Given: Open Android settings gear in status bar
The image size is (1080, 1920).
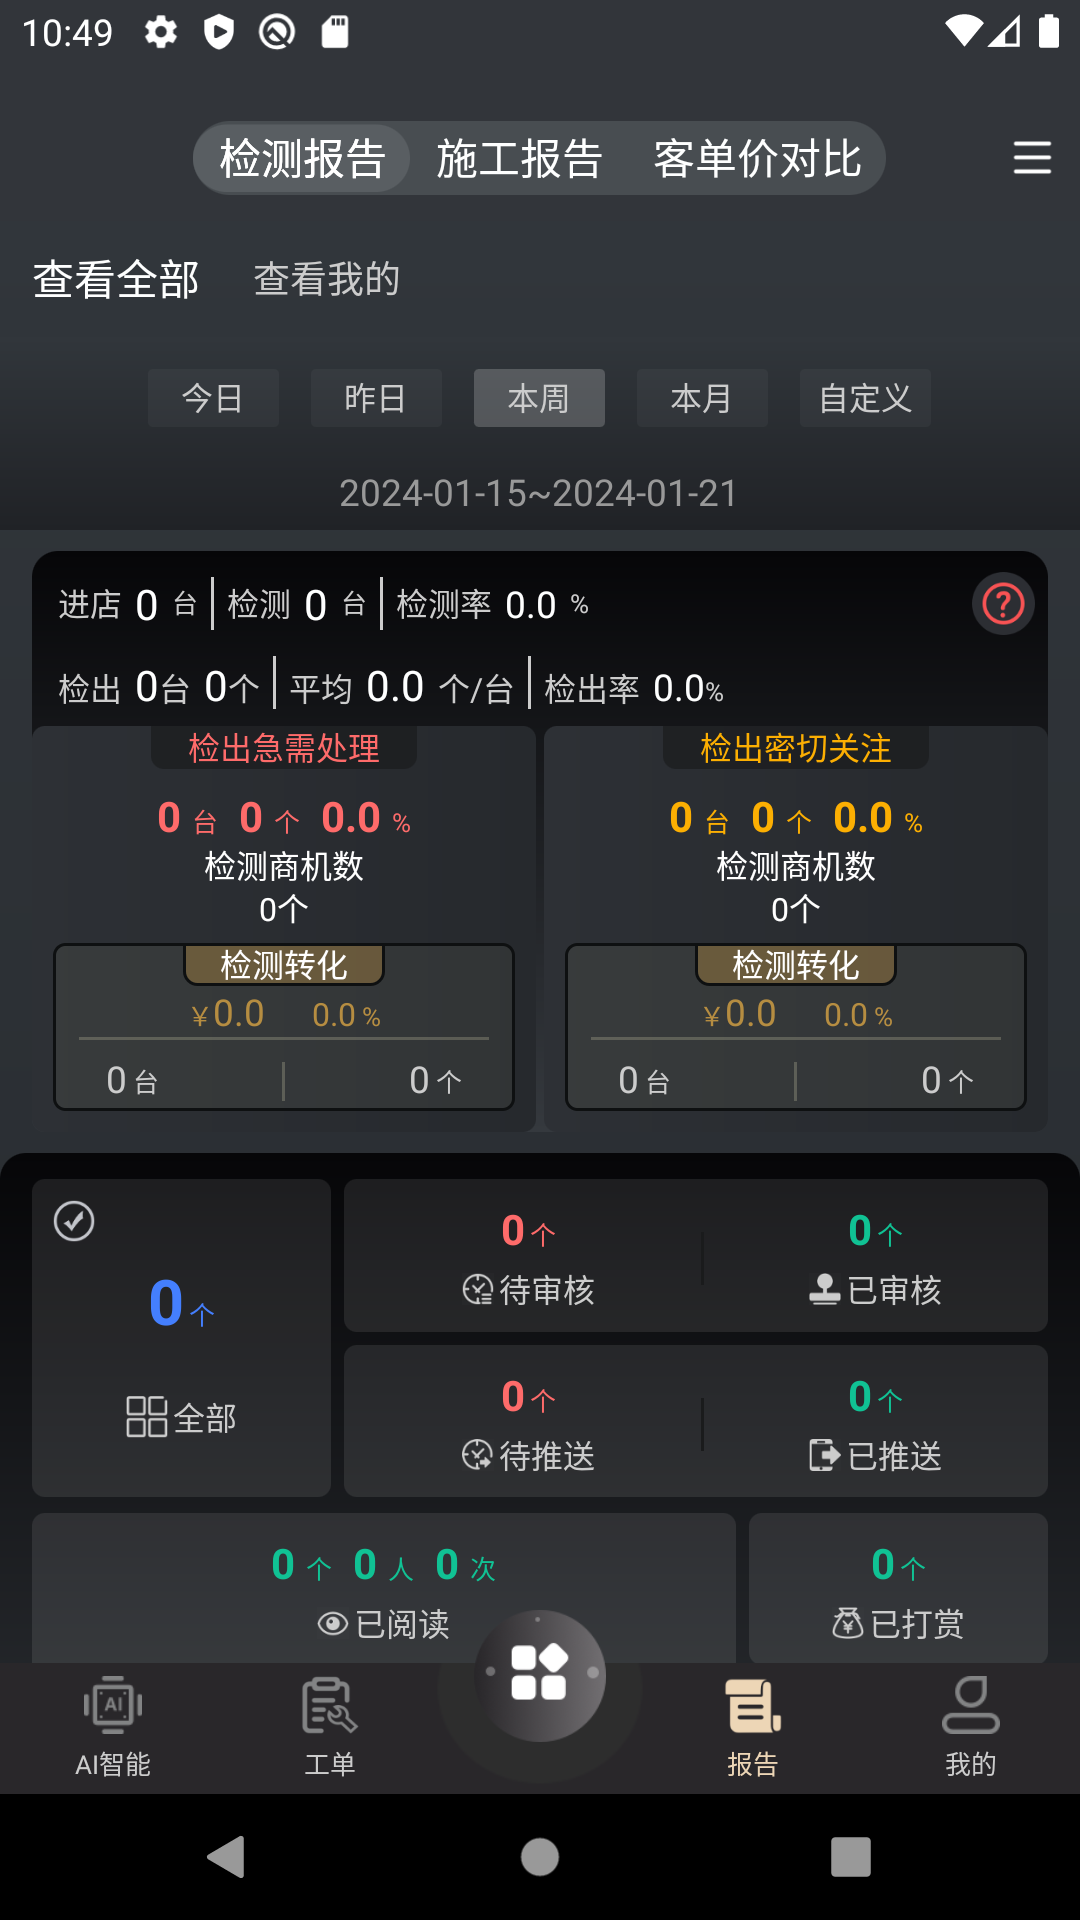Looking at the screenshot, I should (x=161, y=33).
